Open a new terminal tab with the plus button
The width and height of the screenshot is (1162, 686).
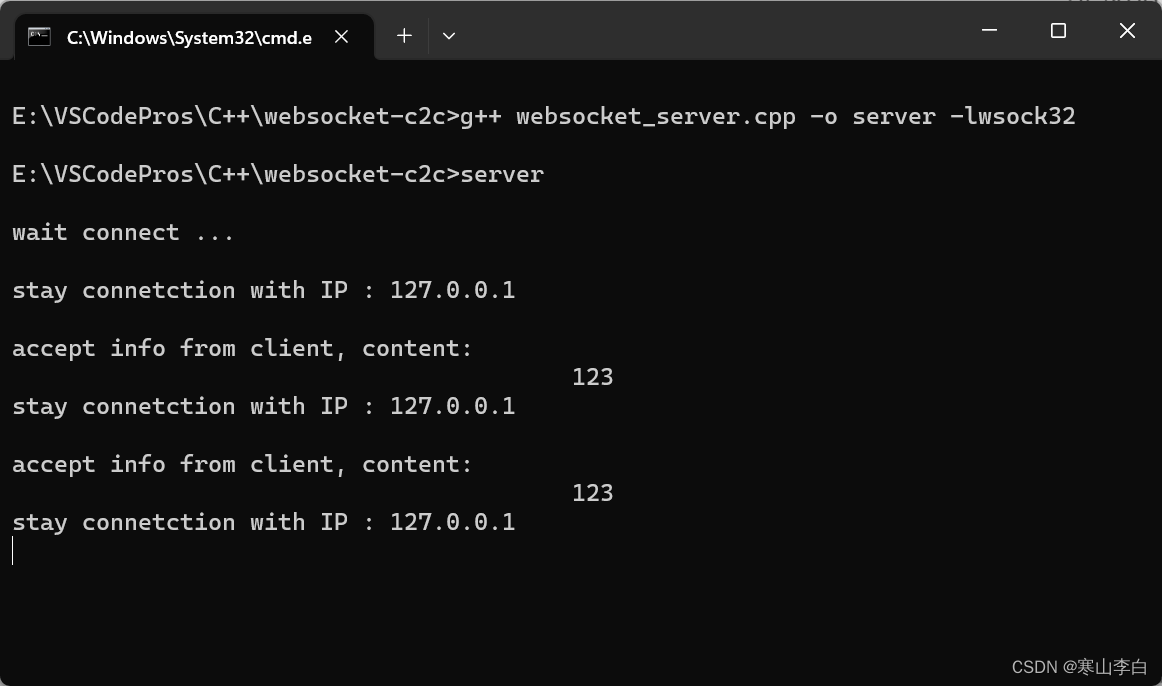click(404, 35)
